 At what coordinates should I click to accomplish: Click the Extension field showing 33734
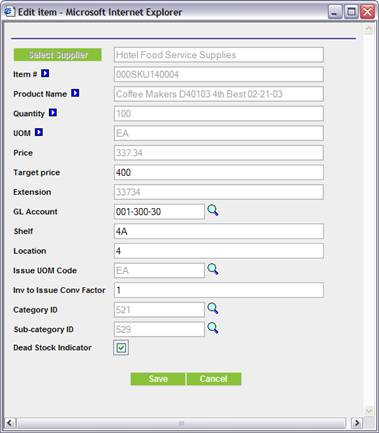(x=219, y=192)
